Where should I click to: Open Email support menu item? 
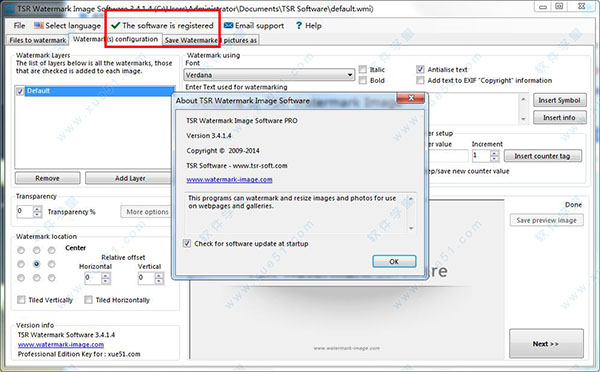[x=254, y=26]
